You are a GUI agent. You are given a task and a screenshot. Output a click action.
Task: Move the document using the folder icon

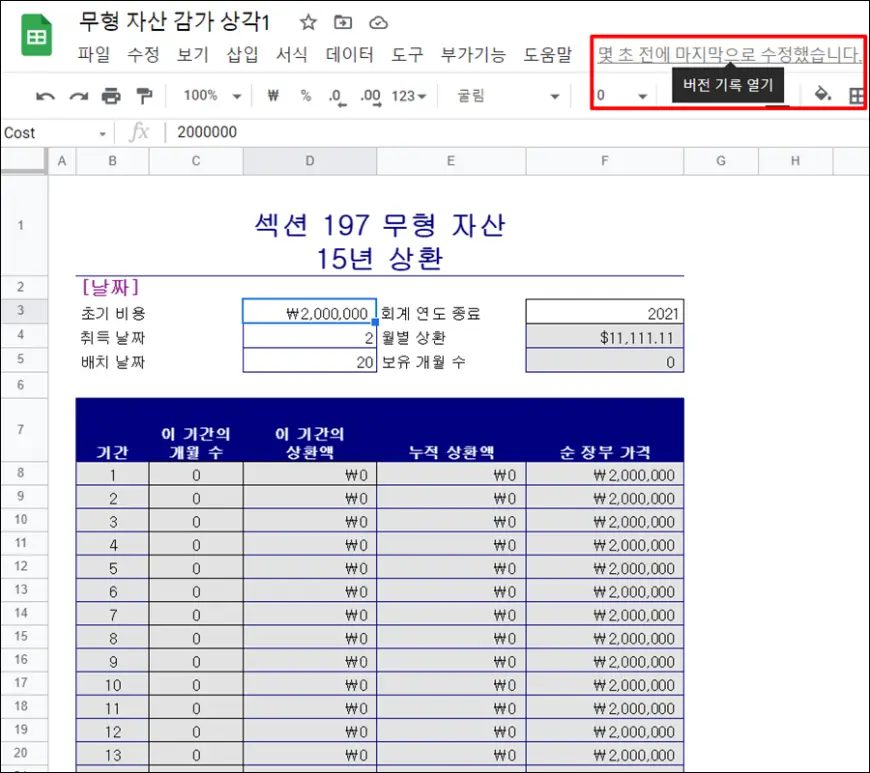coord(343,22)
